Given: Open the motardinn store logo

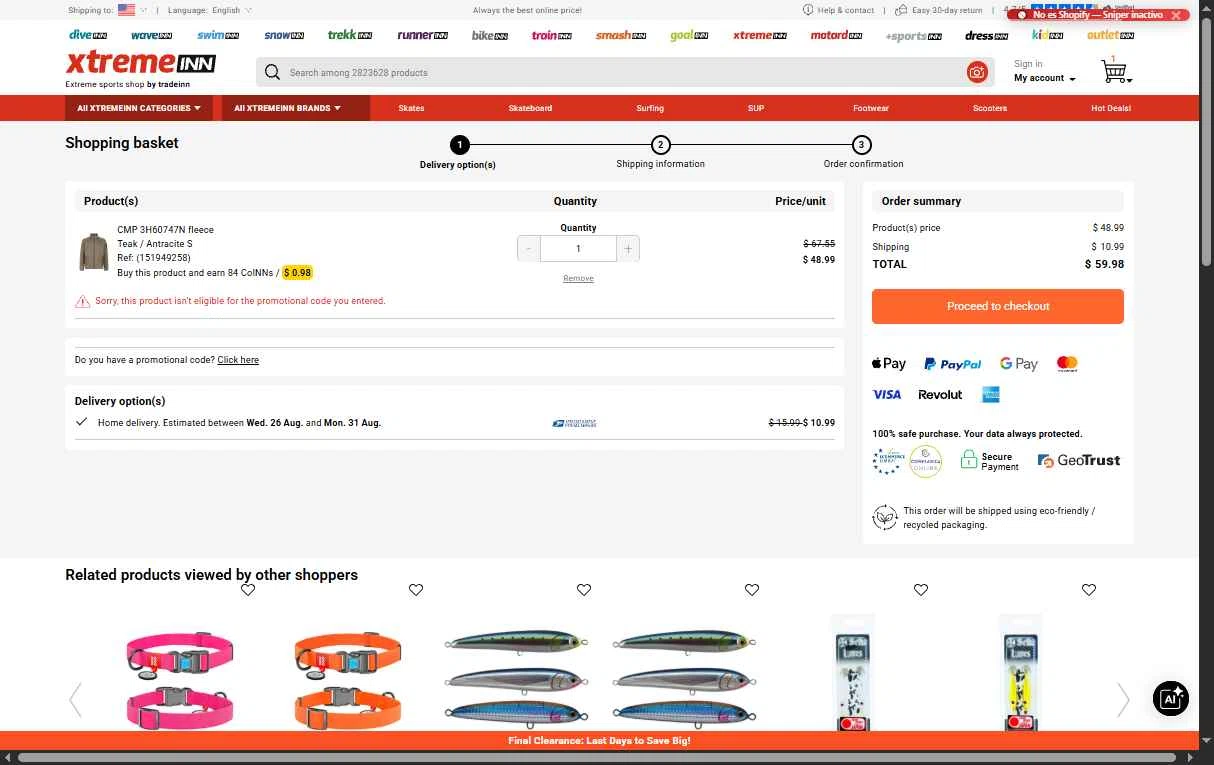Looking at the screenshot, I should tap(836, 35).
